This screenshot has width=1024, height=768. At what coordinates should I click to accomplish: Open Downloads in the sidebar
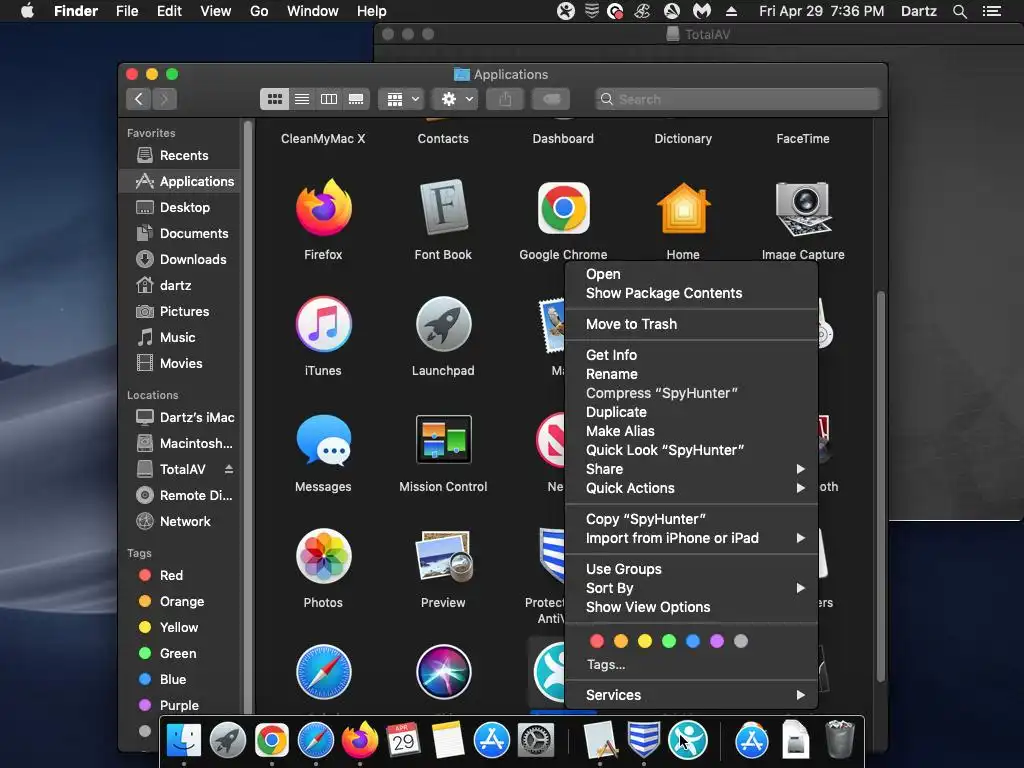point(181,259)
